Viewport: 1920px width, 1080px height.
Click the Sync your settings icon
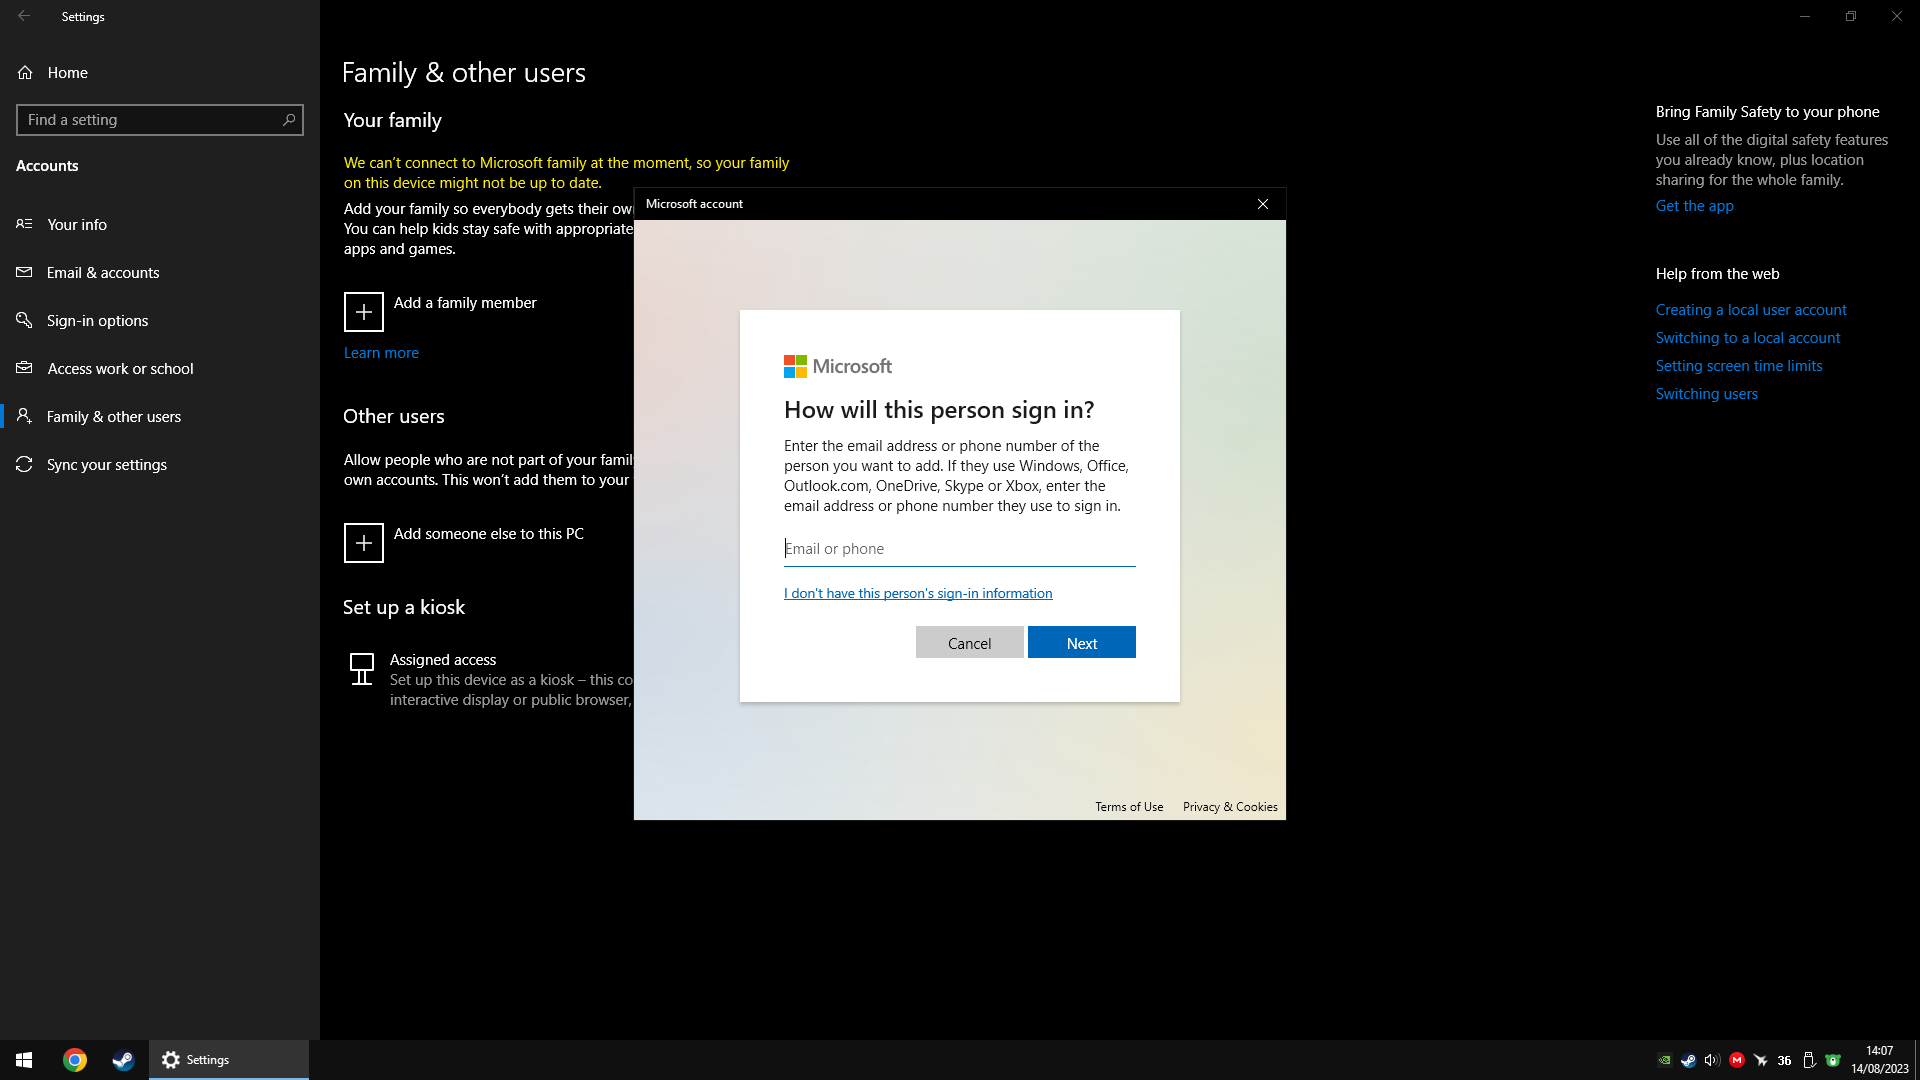point(25,465)
